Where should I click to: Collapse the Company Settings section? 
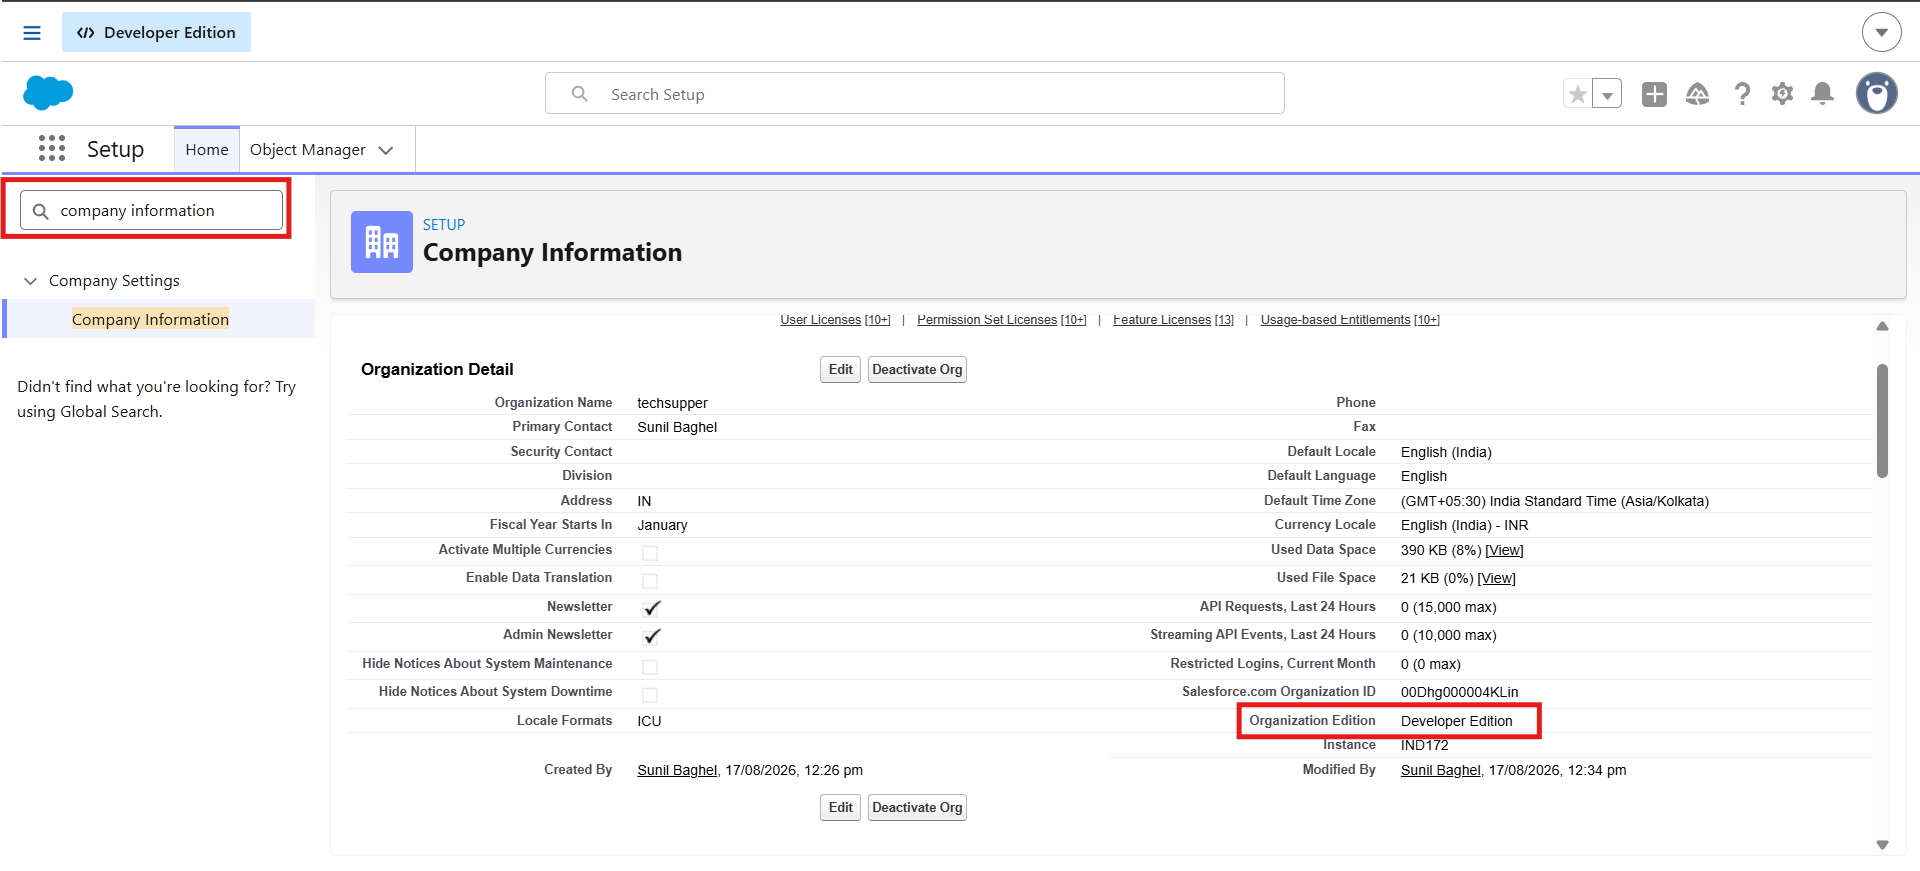[31, 281]
